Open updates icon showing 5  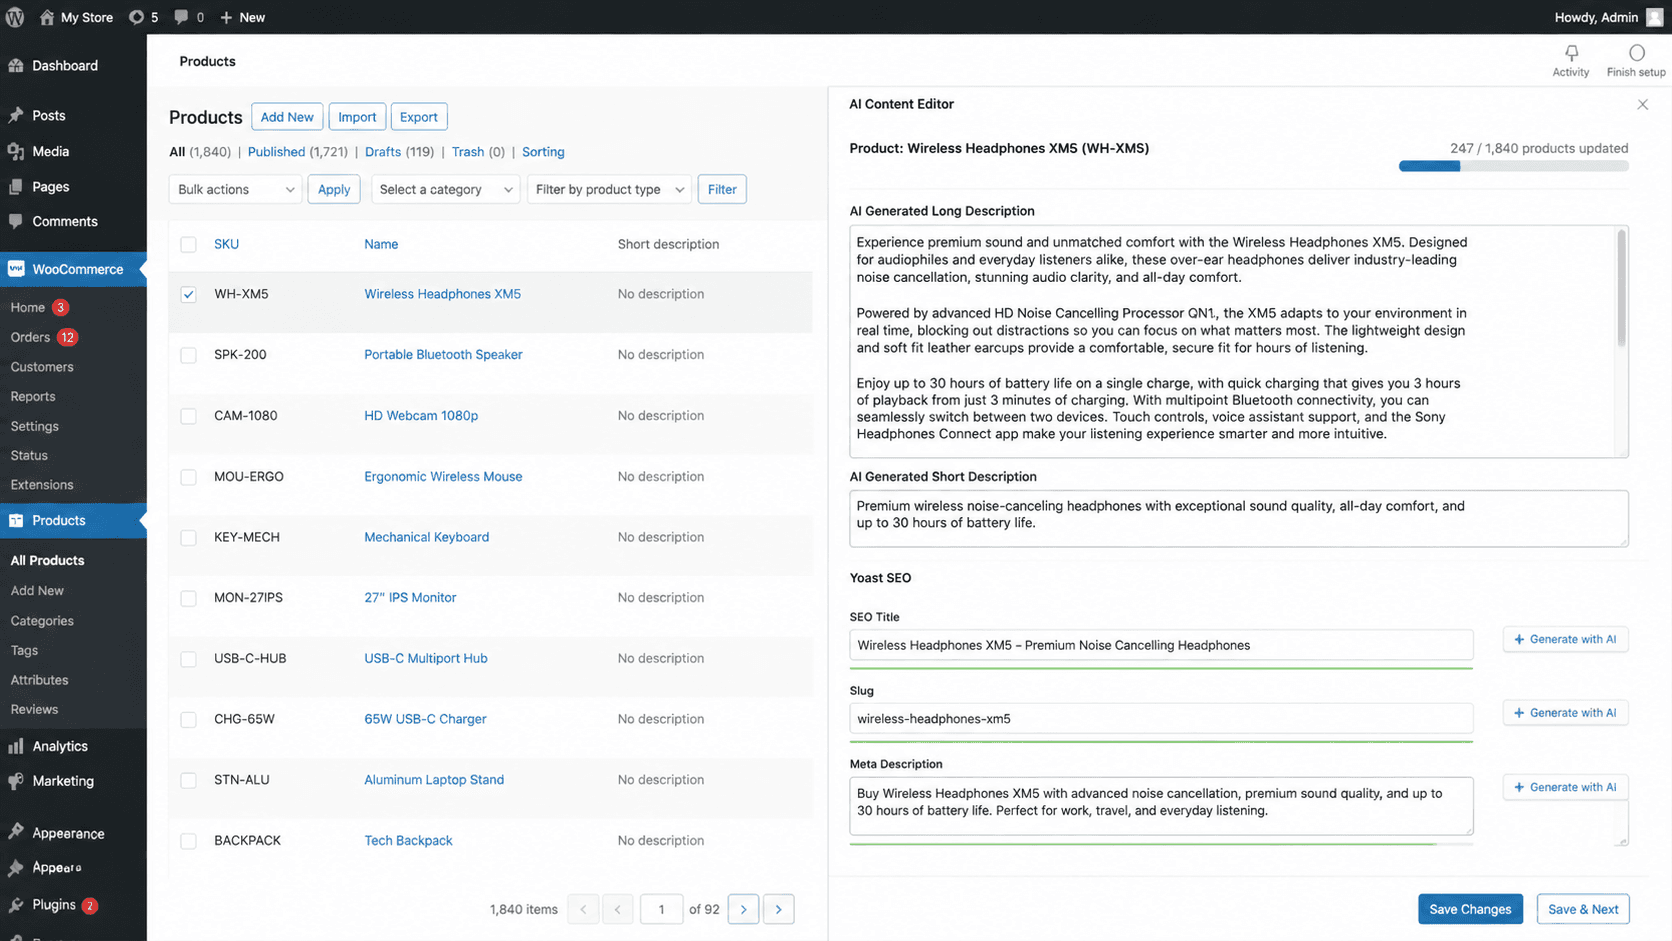click(x=137, y=17)
